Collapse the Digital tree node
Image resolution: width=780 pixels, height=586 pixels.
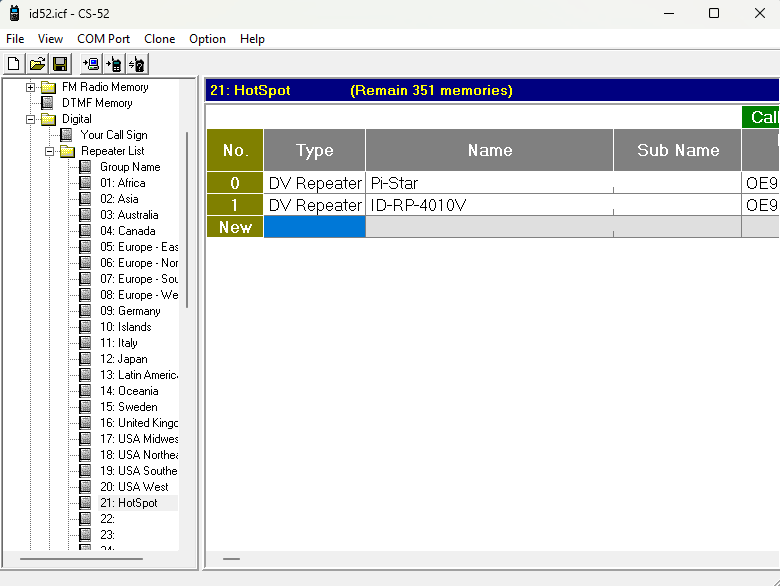coord(30,119)
